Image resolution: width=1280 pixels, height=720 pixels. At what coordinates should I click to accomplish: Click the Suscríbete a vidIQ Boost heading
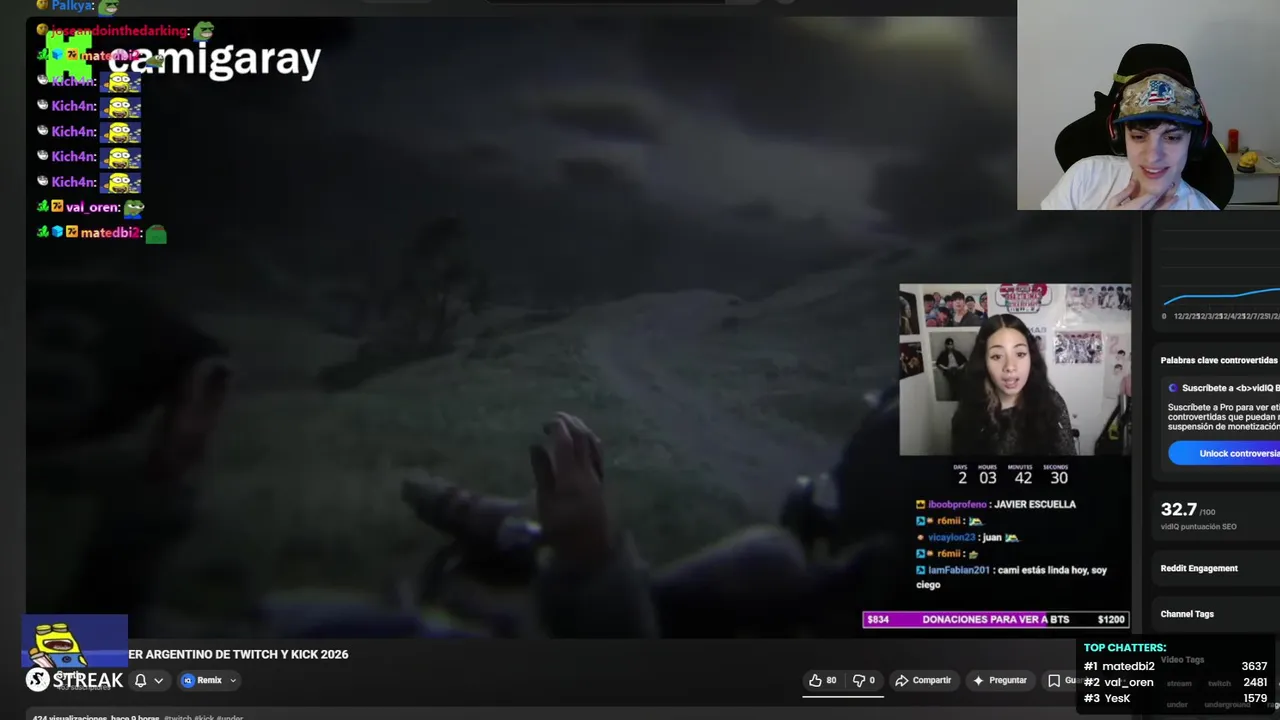pos(1230,388)
